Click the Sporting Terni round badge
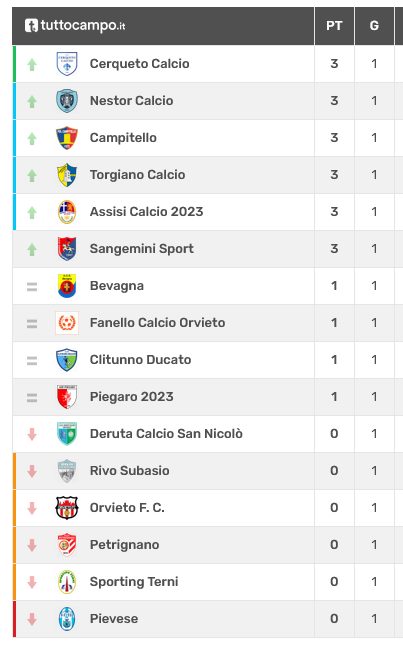 [x=67, y=582]
